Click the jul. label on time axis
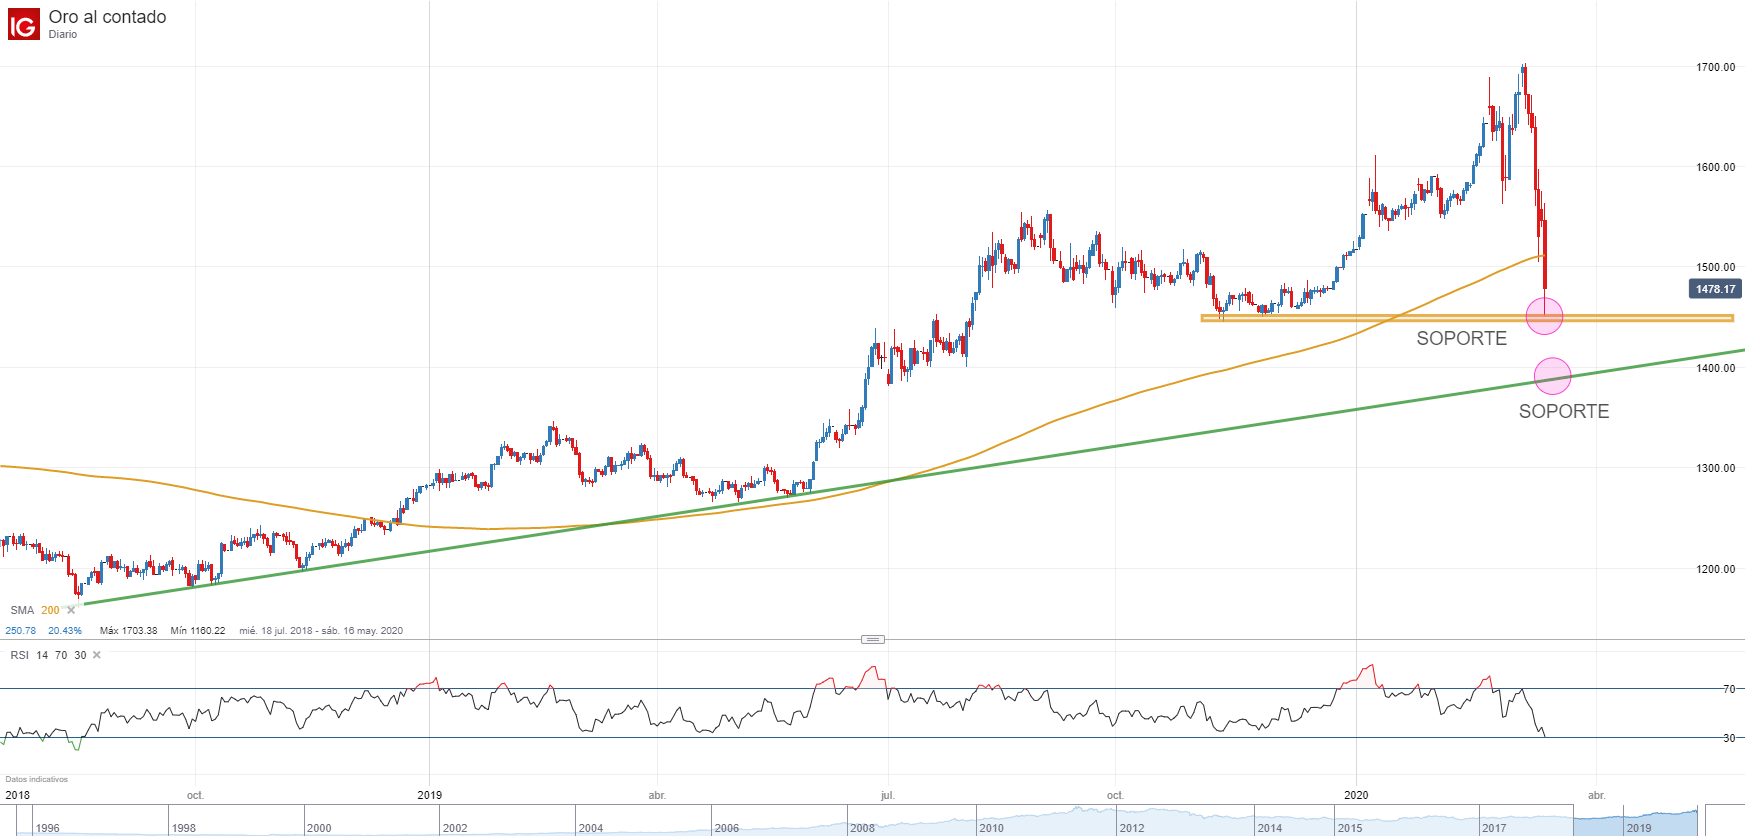This screenshot has height=836, width=1745. [887, 796]
